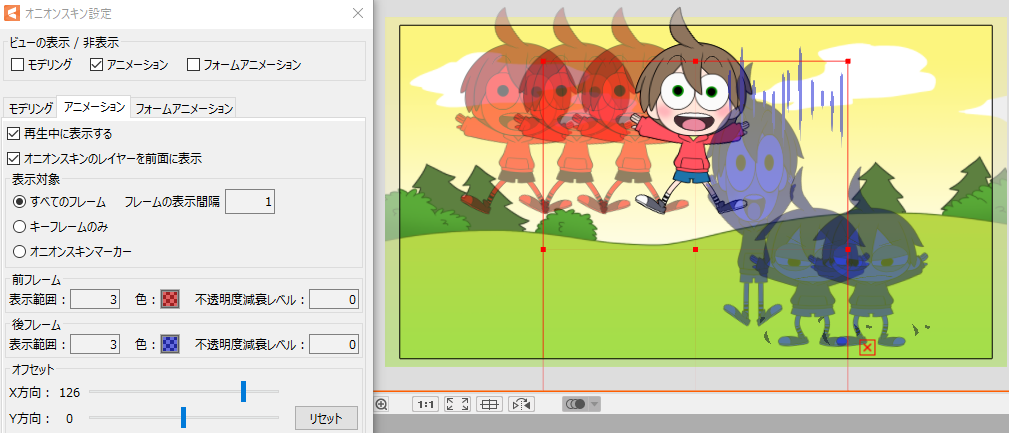Viewport: 1009px width, 433px height.
Task: Click the orange X marker on canvas
Action: (x=867, y=347)
